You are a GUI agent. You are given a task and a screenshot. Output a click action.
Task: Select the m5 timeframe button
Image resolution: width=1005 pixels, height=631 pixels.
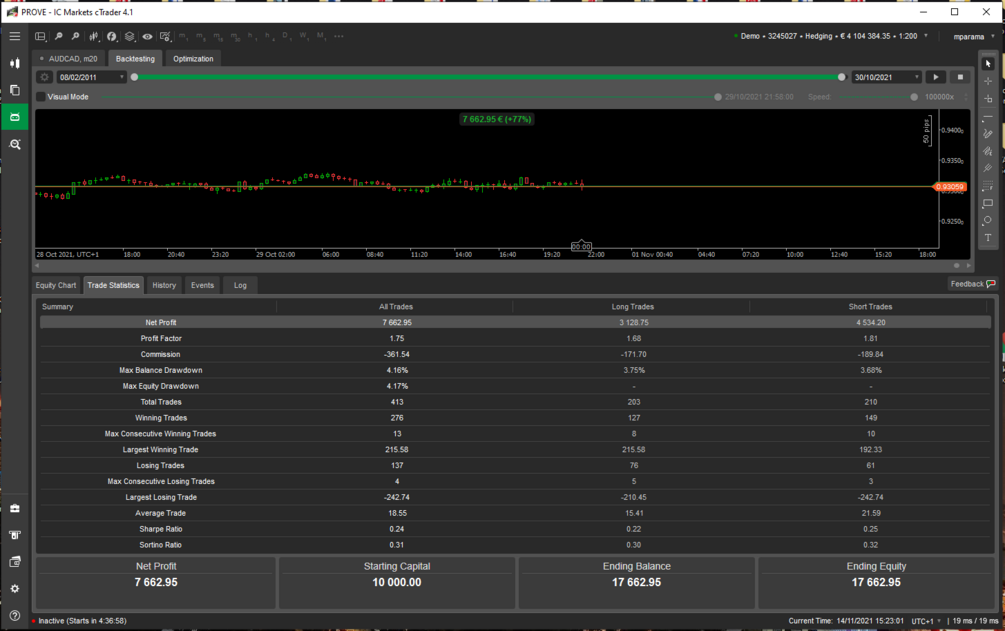pos(201,37)
